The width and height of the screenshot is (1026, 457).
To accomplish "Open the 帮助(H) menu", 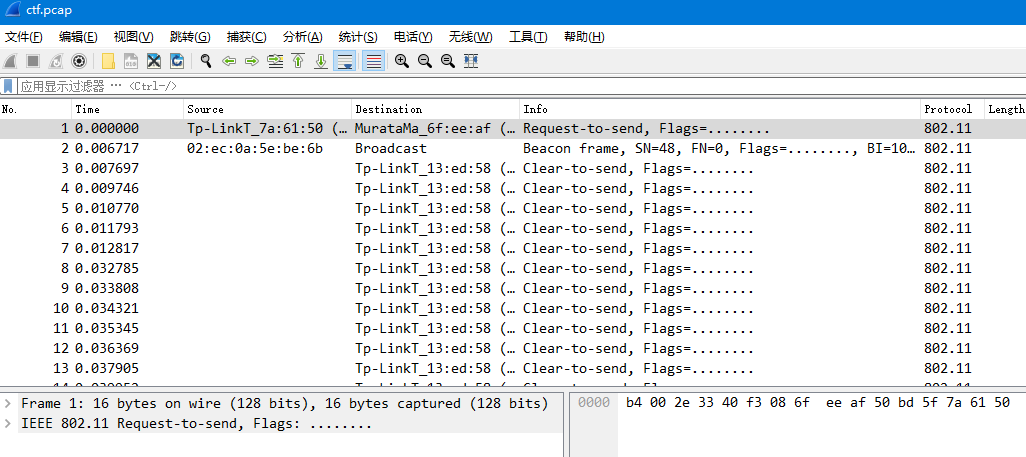I will (x=584, y=37).
